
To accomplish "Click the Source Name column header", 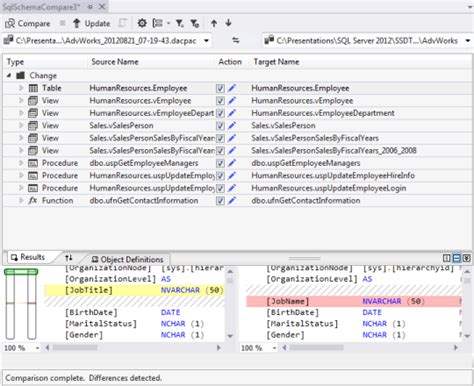I will coord(115,62).
